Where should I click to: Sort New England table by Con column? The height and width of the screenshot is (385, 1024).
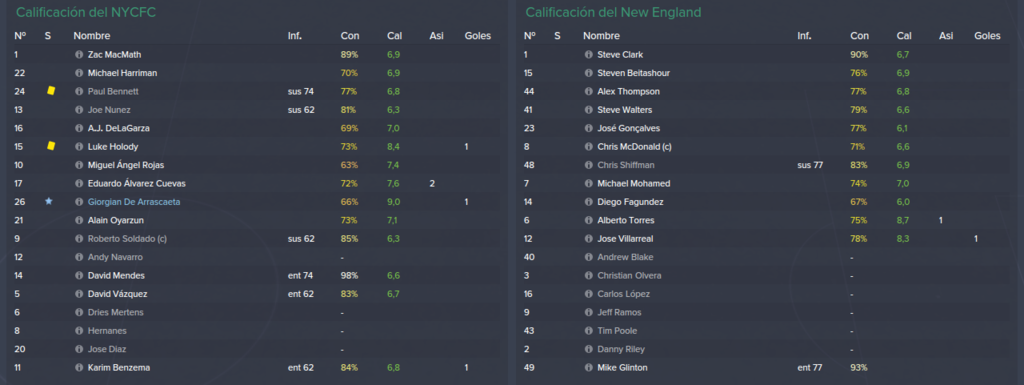click(859, 36)
